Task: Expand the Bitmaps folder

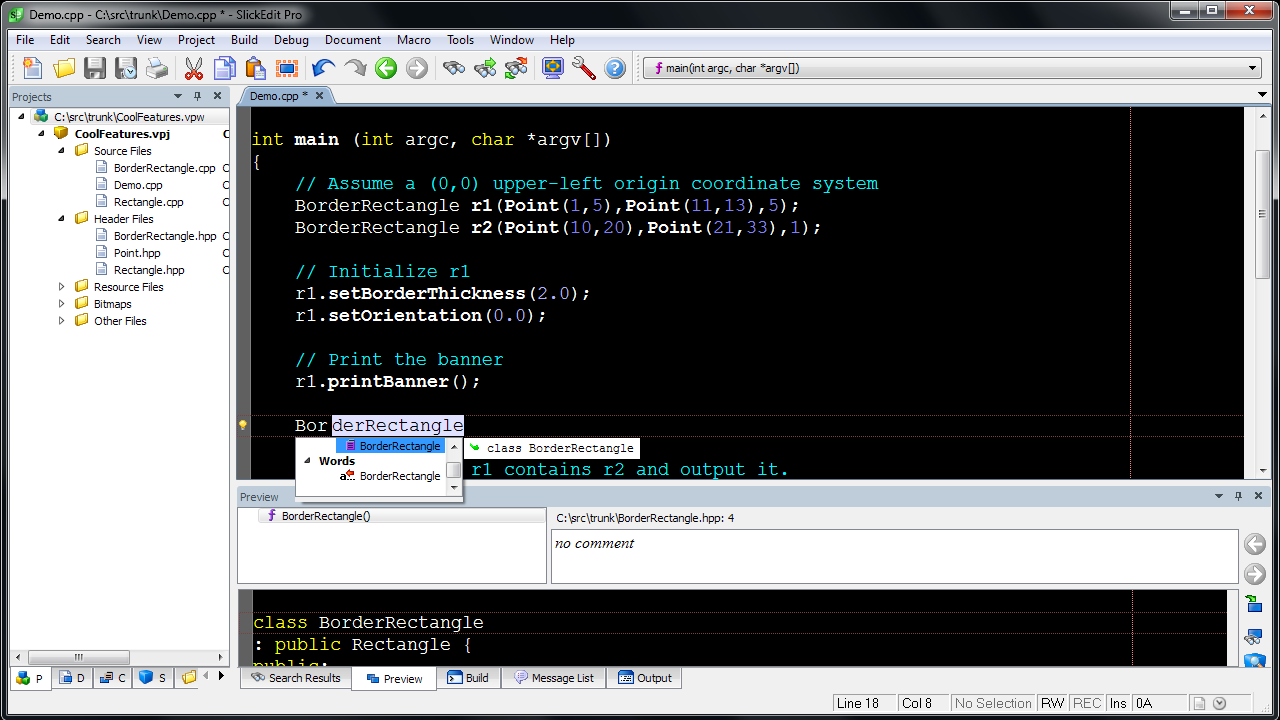Action: click(62, 303)
